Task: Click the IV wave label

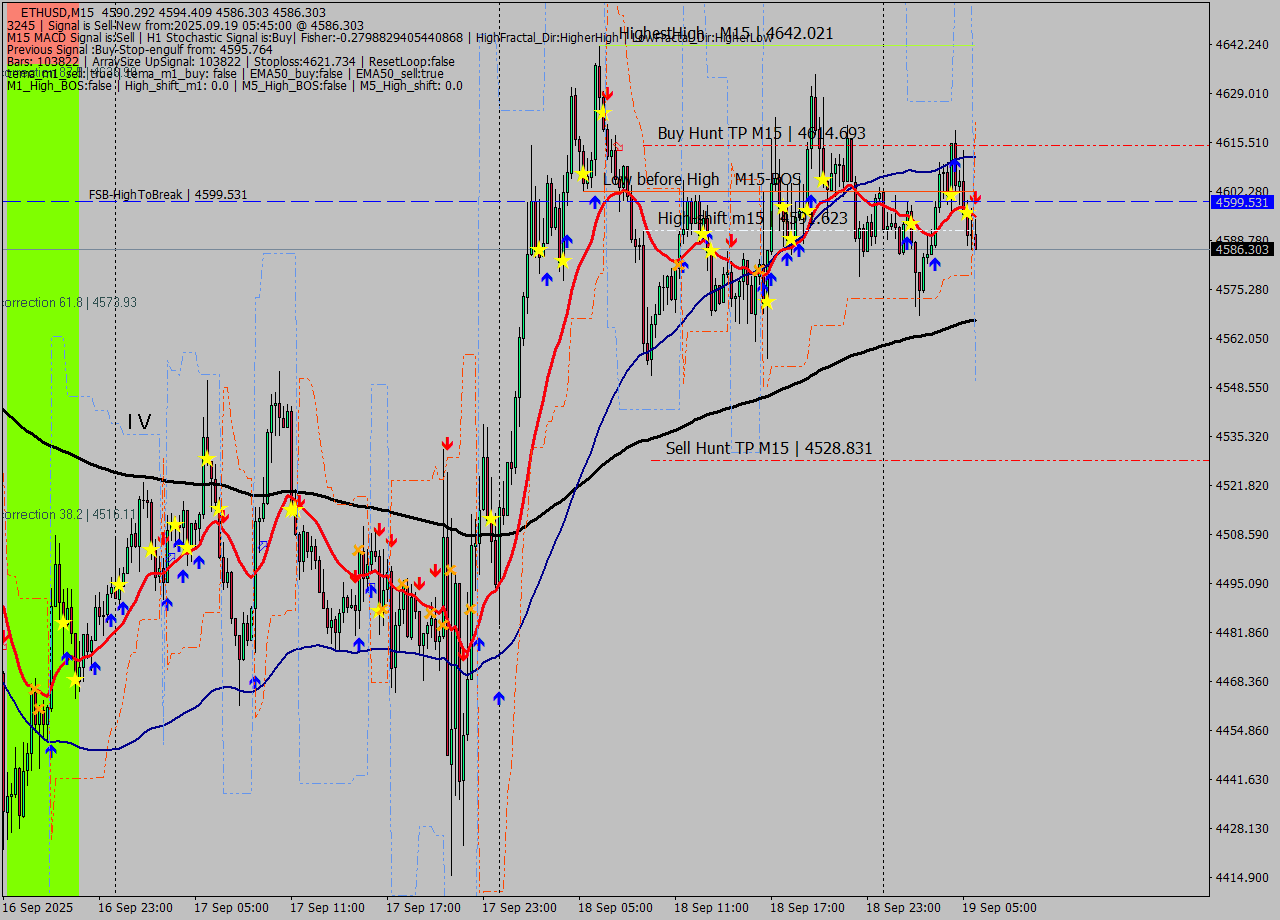Action: click(139, 422)
